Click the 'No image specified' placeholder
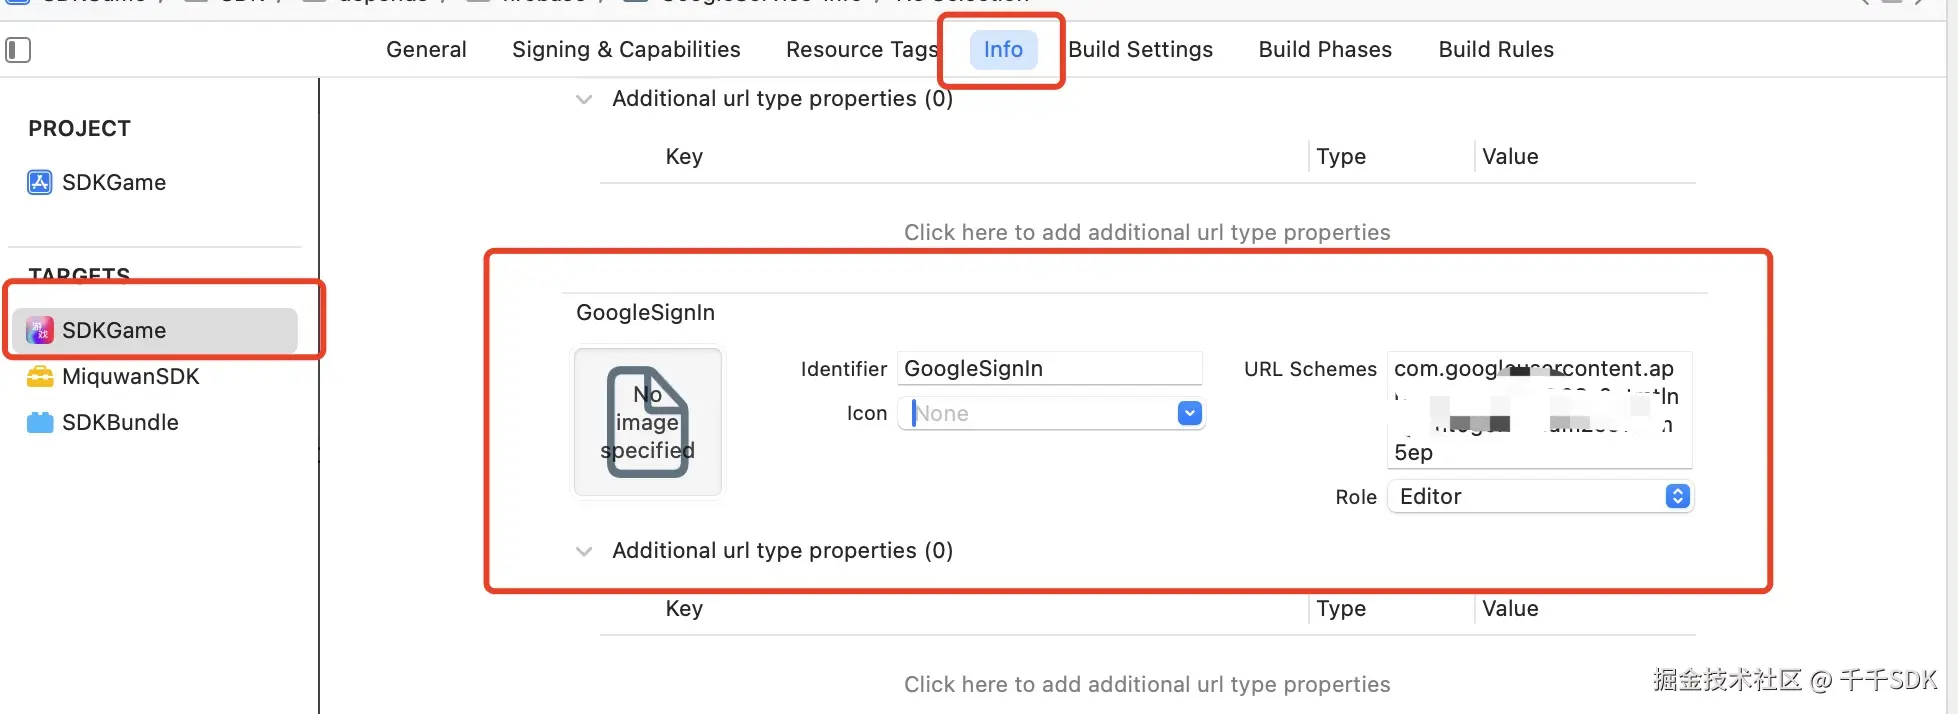The width and height of the screenshot is (1958, 714). click(x=647, y=422)
